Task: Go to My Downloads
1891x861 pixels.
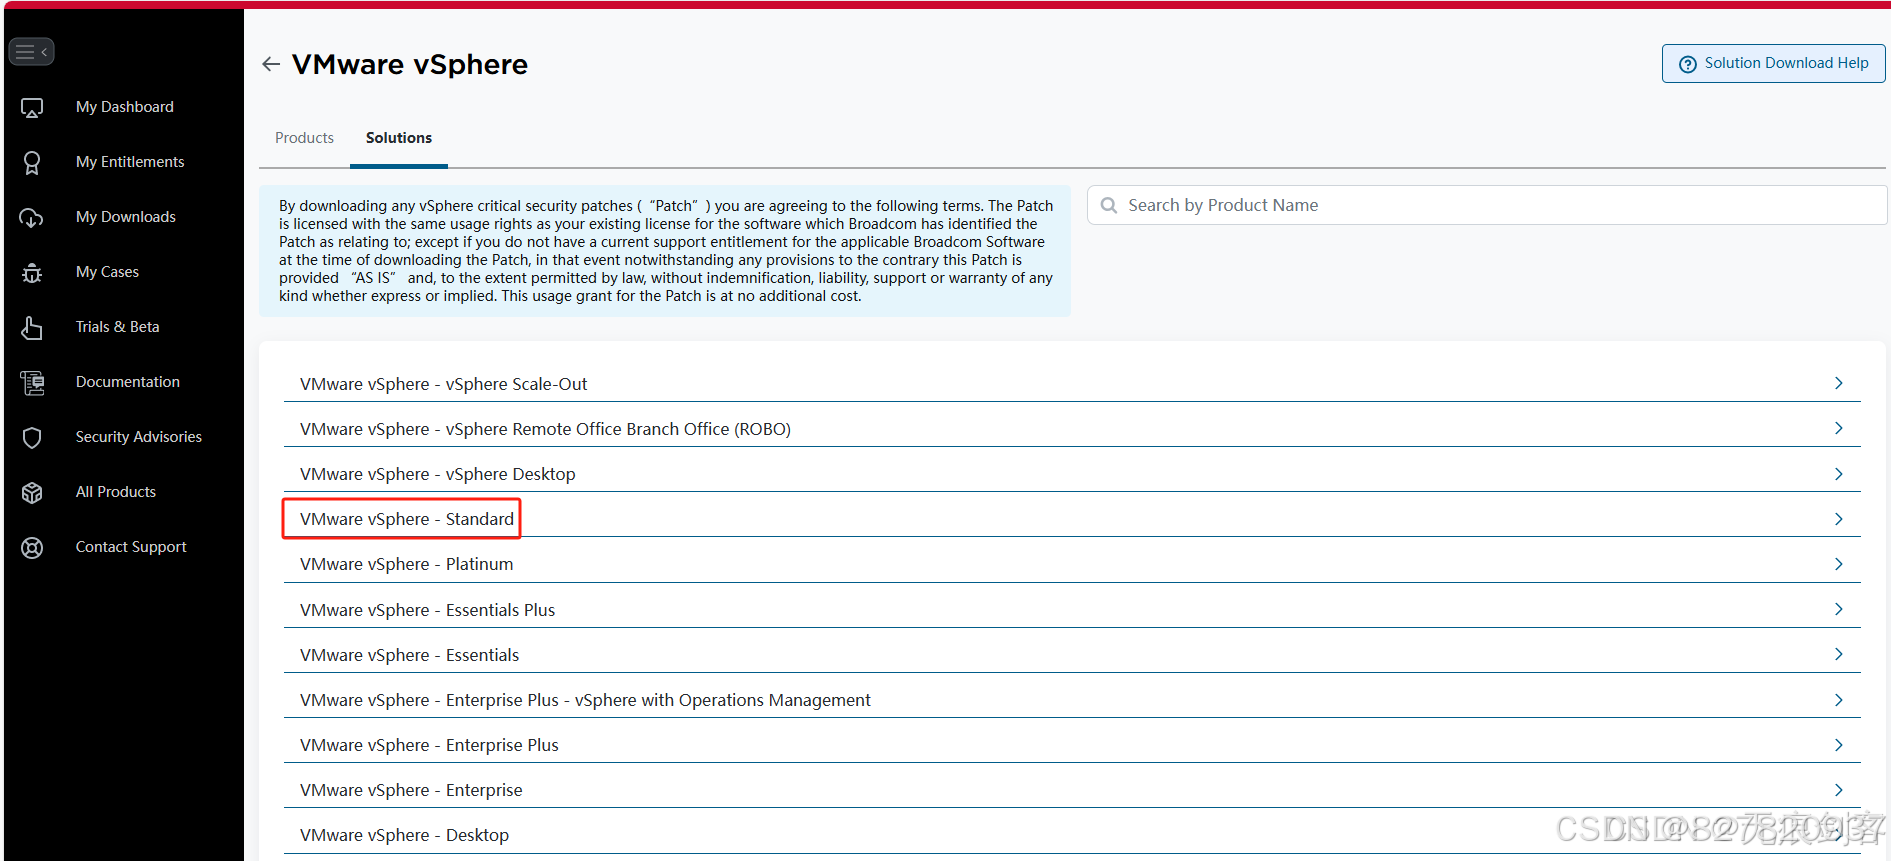Action: point(126,217)
